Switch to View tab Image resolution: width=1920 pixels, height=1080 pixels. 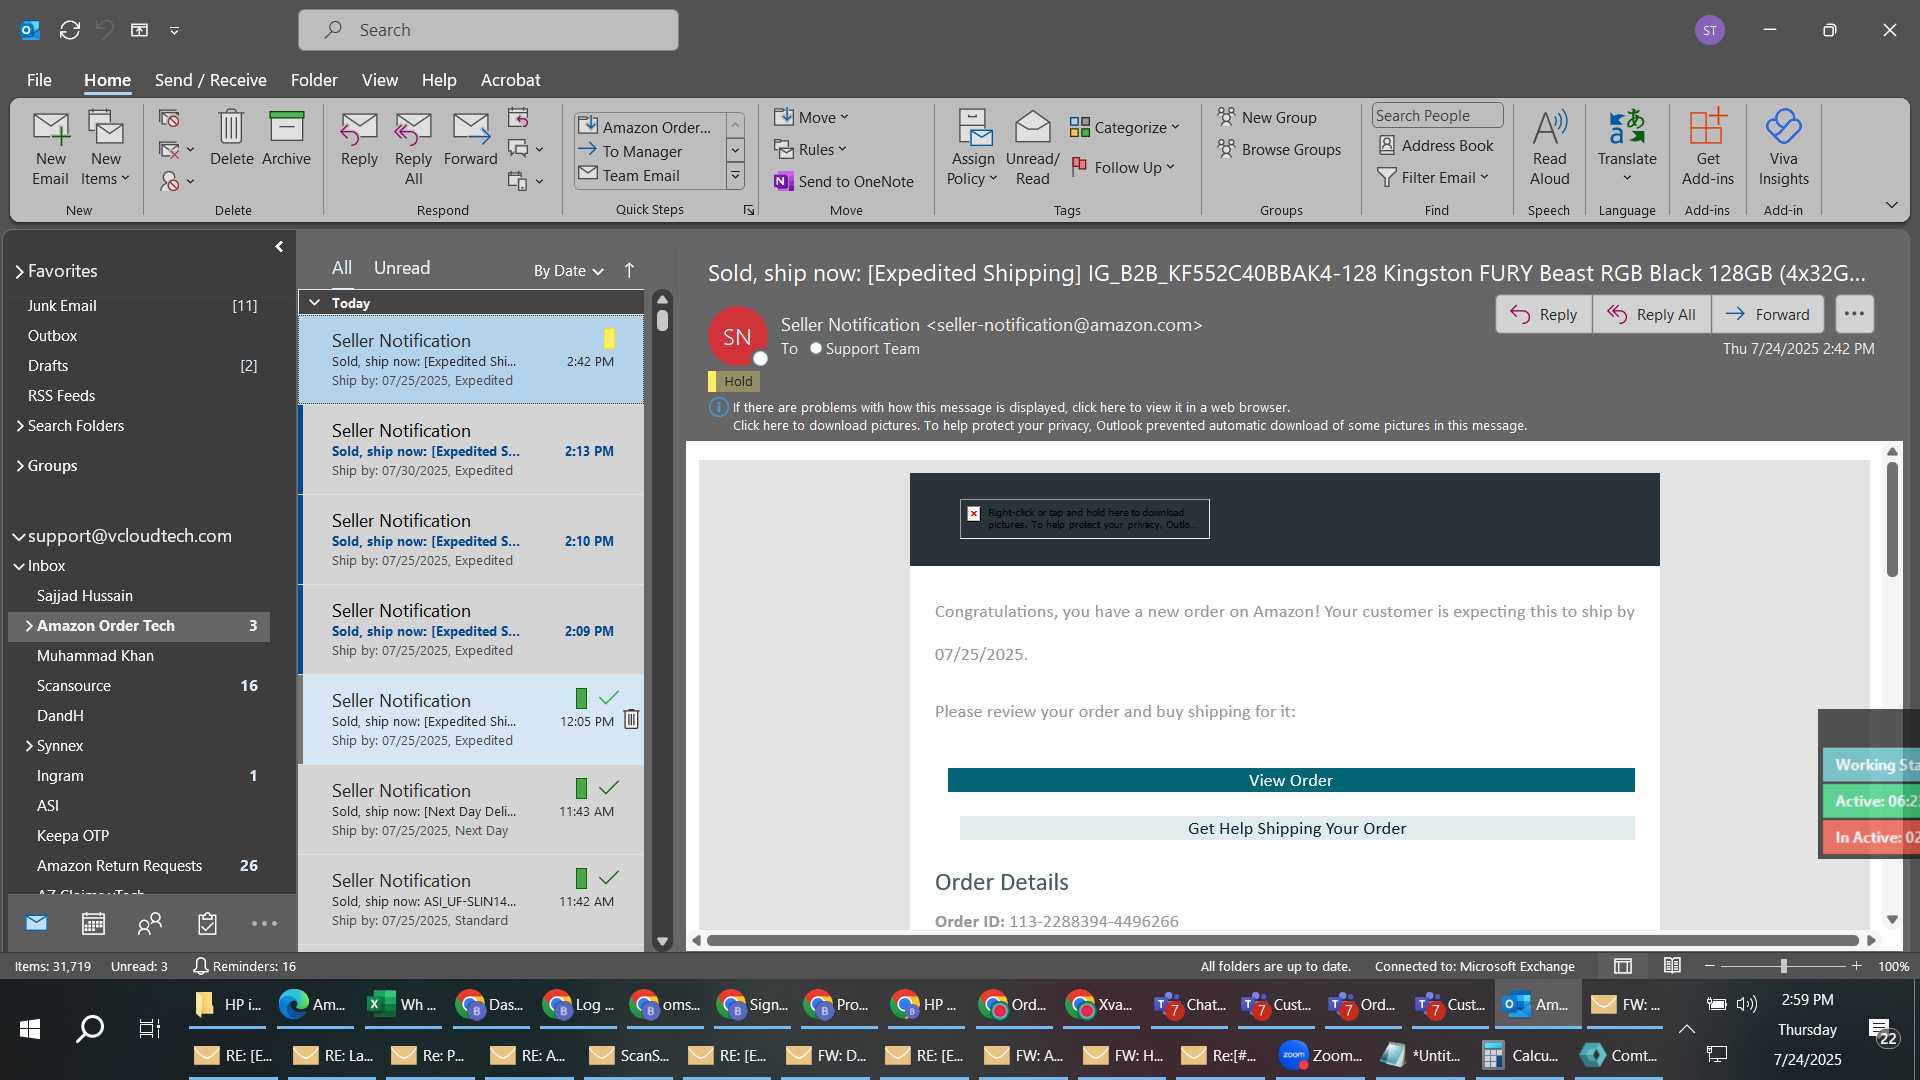[x=379, y=80]
